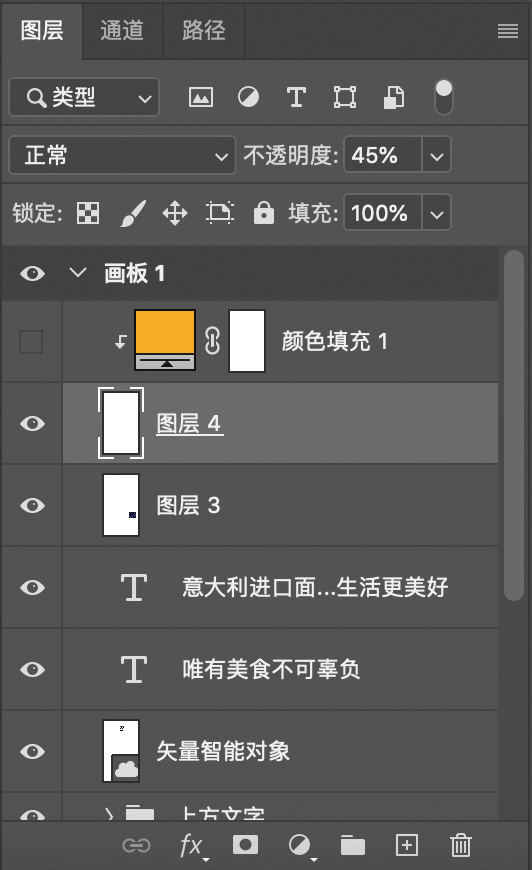Lock transparent pixels checkerboard icon
The width and height of the screenshot is (532, 870).
click(88, 213)
